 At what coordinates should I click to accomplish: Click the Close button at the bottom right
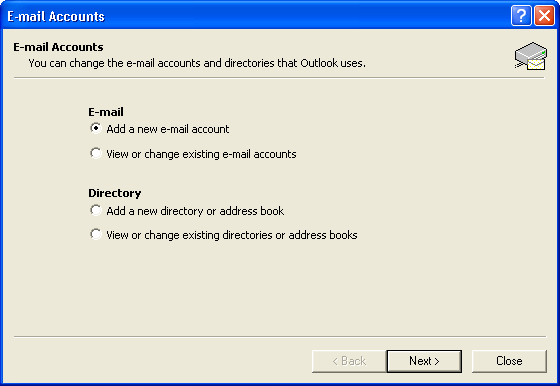pos(509,361)
